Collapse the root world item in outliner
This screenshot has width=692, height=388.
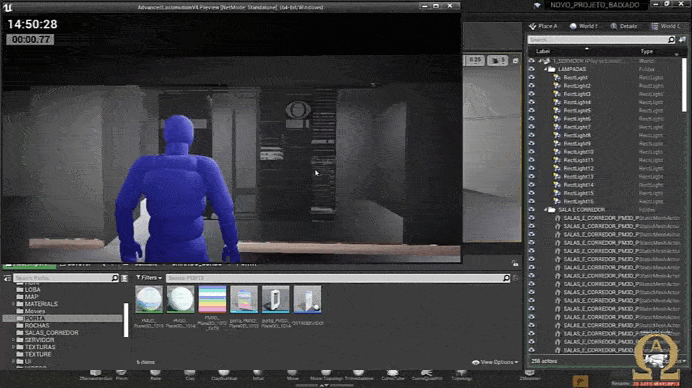540,61
